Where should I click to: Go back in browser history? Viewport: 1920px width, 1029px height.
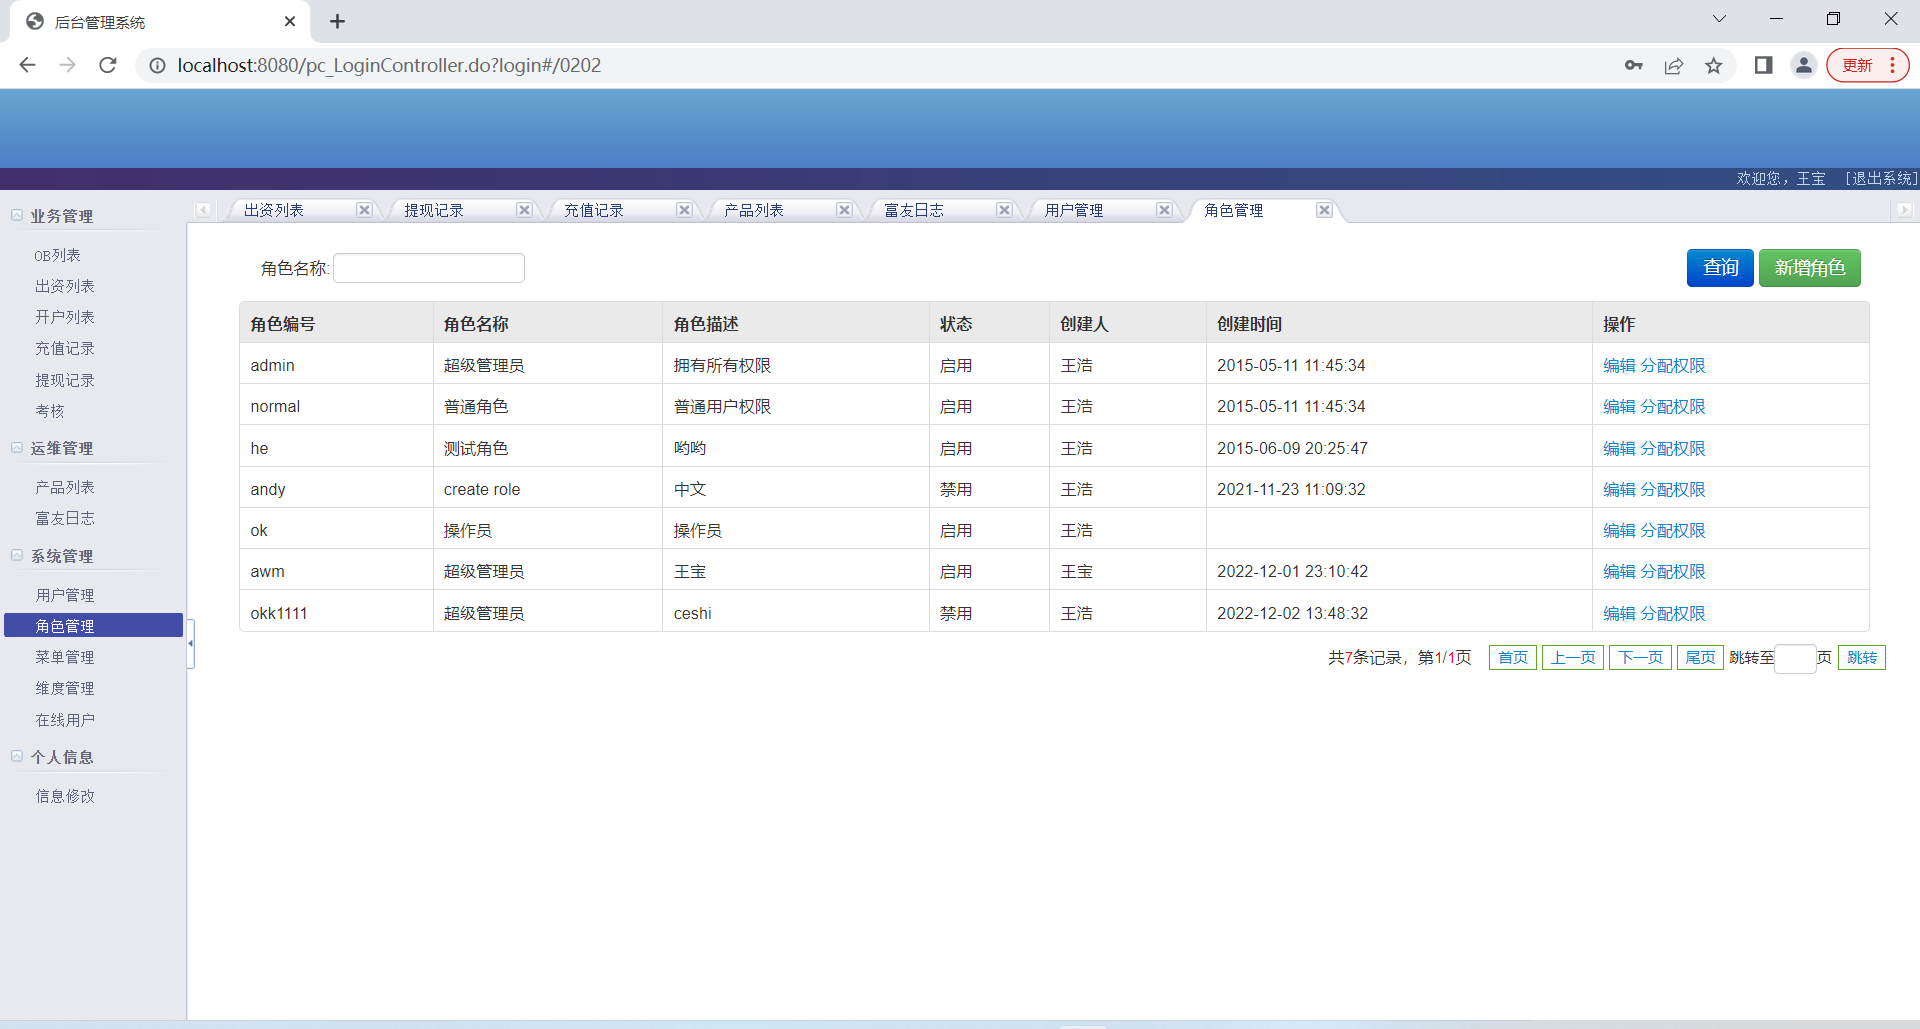point(28,65)
